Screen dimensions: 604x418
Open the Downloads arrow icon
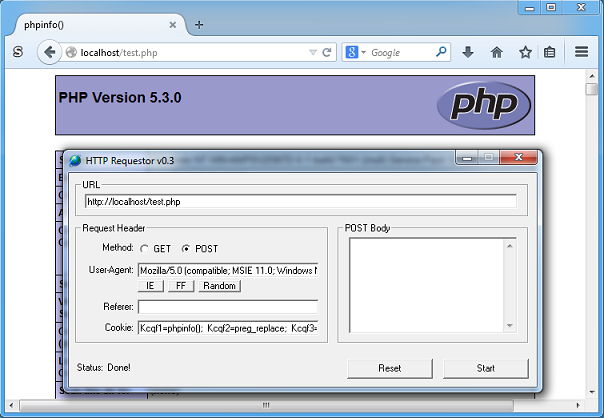(x=468, y=52)
